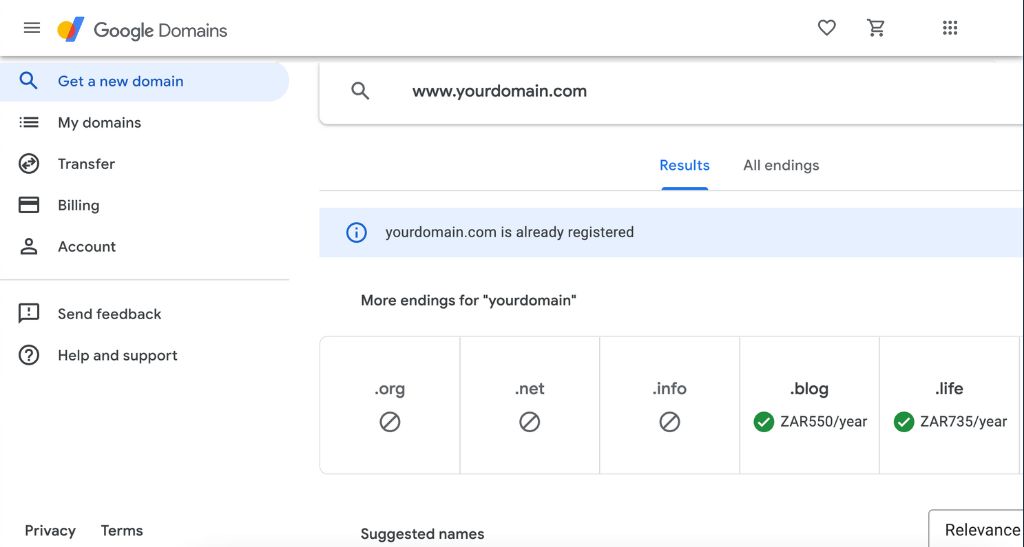Click the search magnifier in domain search box

click(360, 91)
